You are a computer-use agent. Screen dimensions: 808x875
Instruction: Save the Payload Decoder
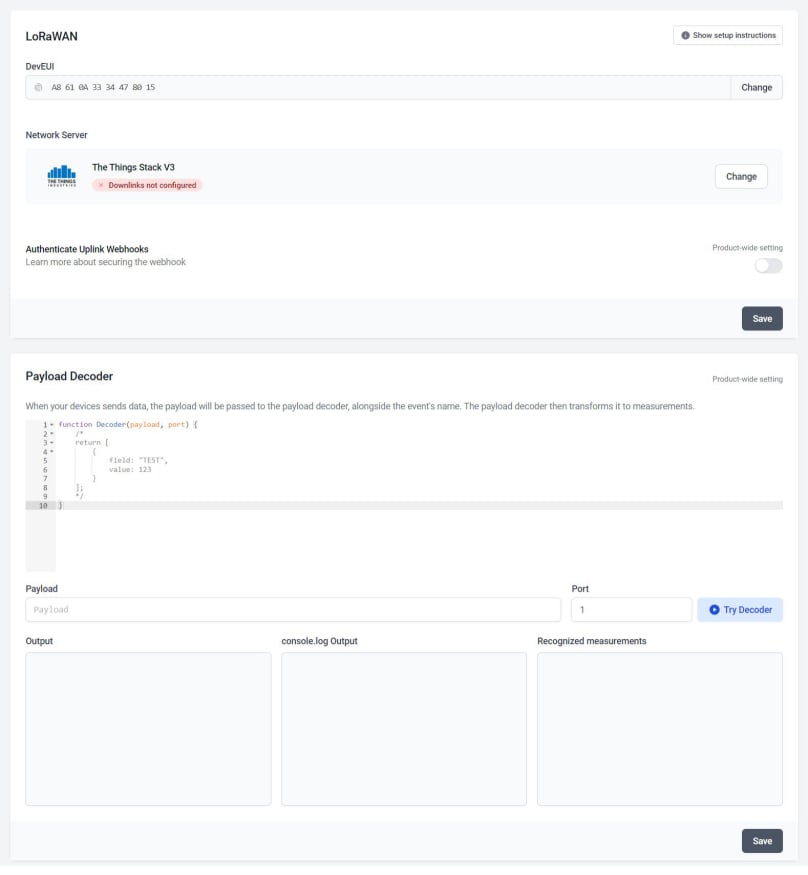tap(762, 840)
